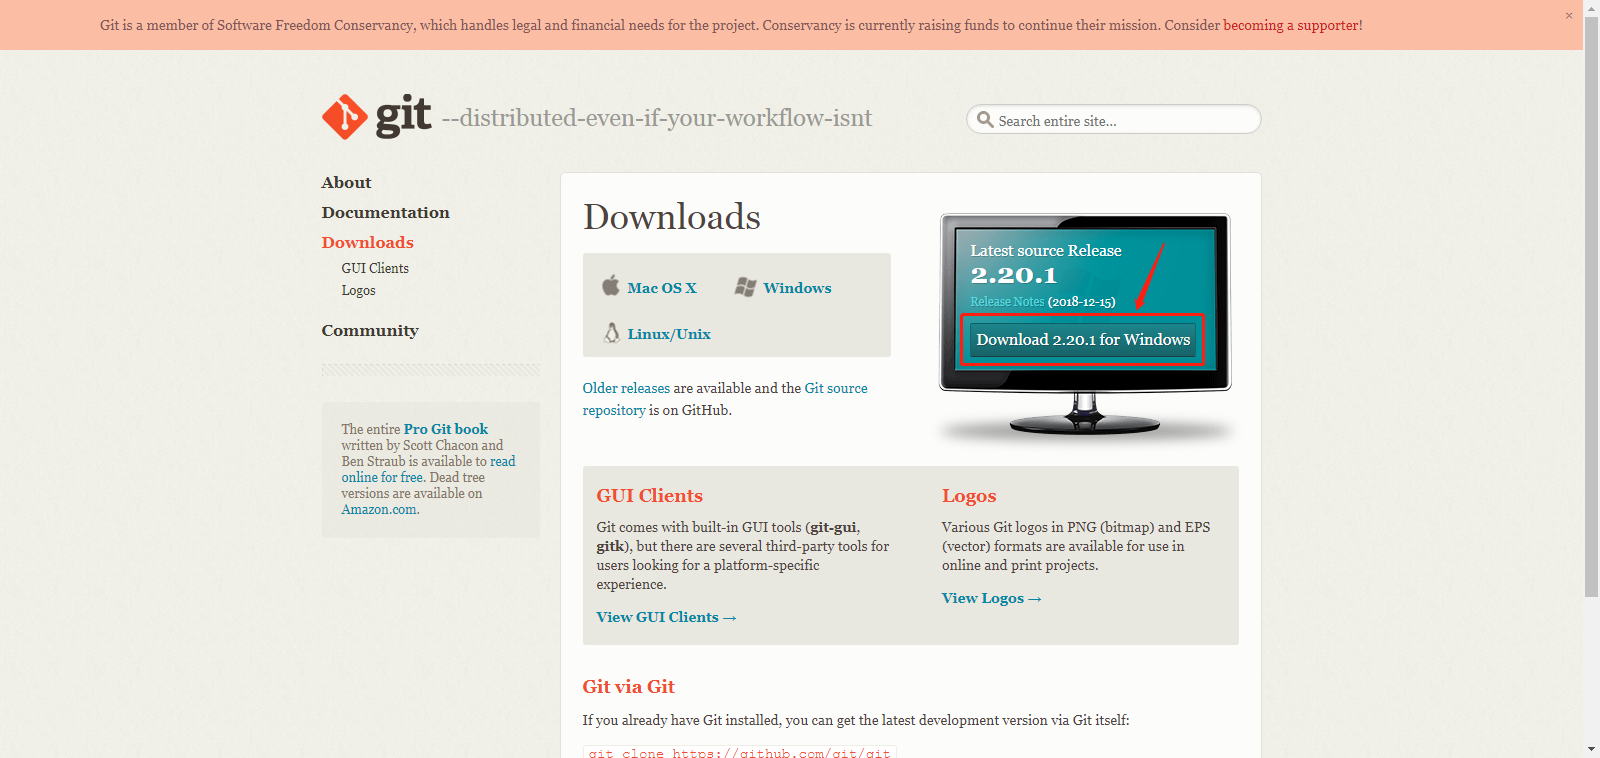Open the Community section
Viewport: 1600px width, 758px height.
pos(370,330)
